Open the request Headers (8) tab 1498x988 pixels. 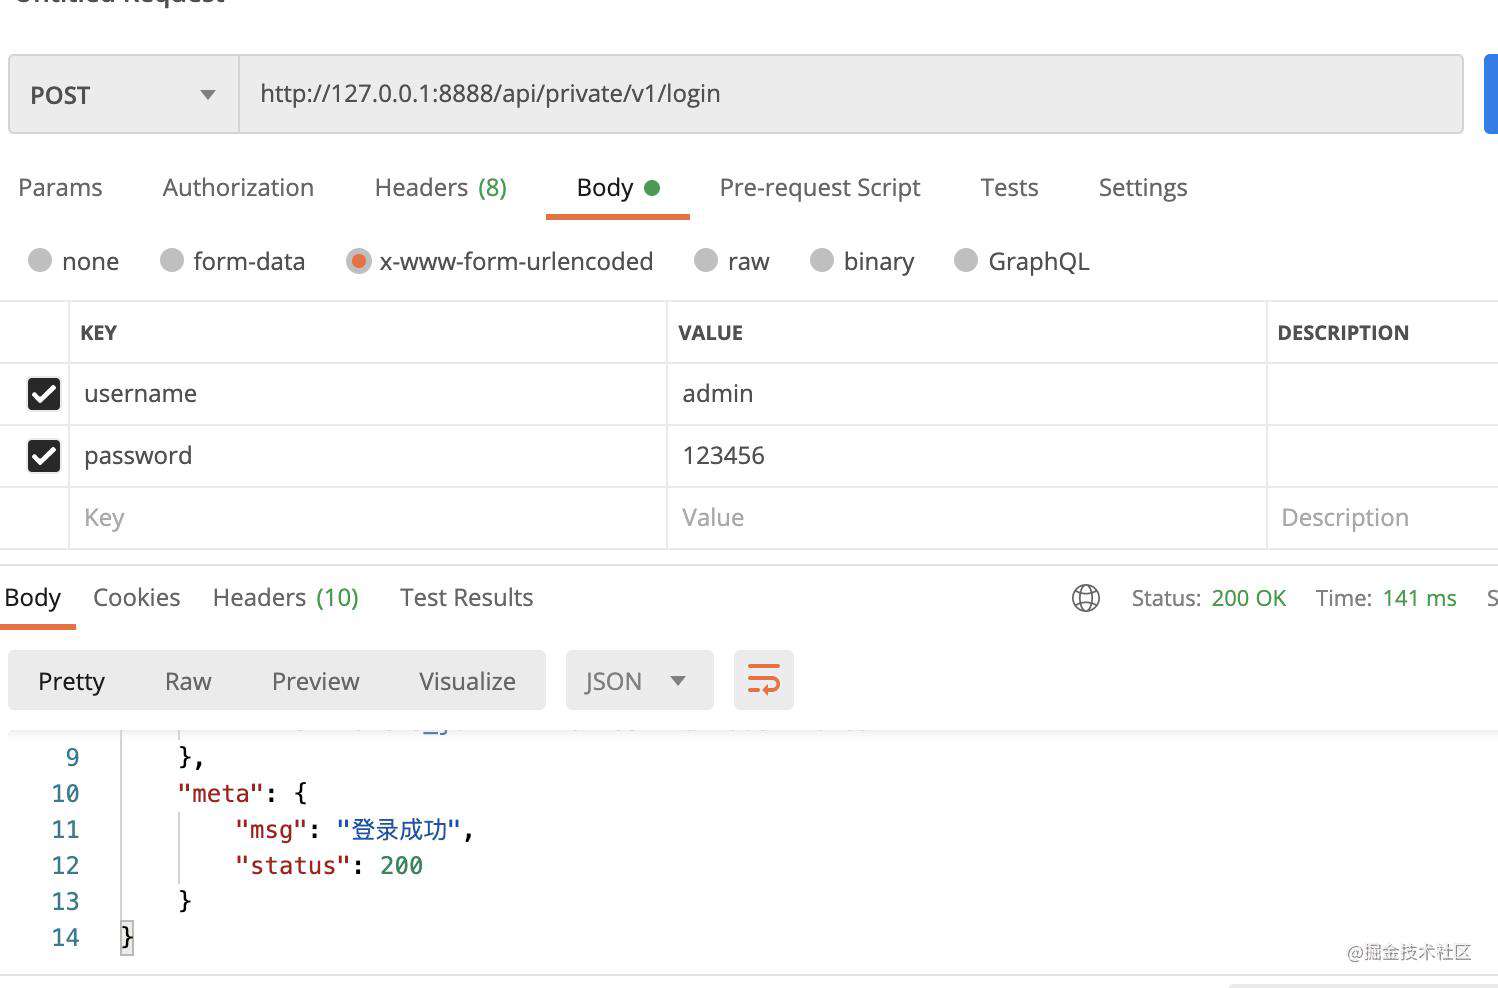click(440, 187)
